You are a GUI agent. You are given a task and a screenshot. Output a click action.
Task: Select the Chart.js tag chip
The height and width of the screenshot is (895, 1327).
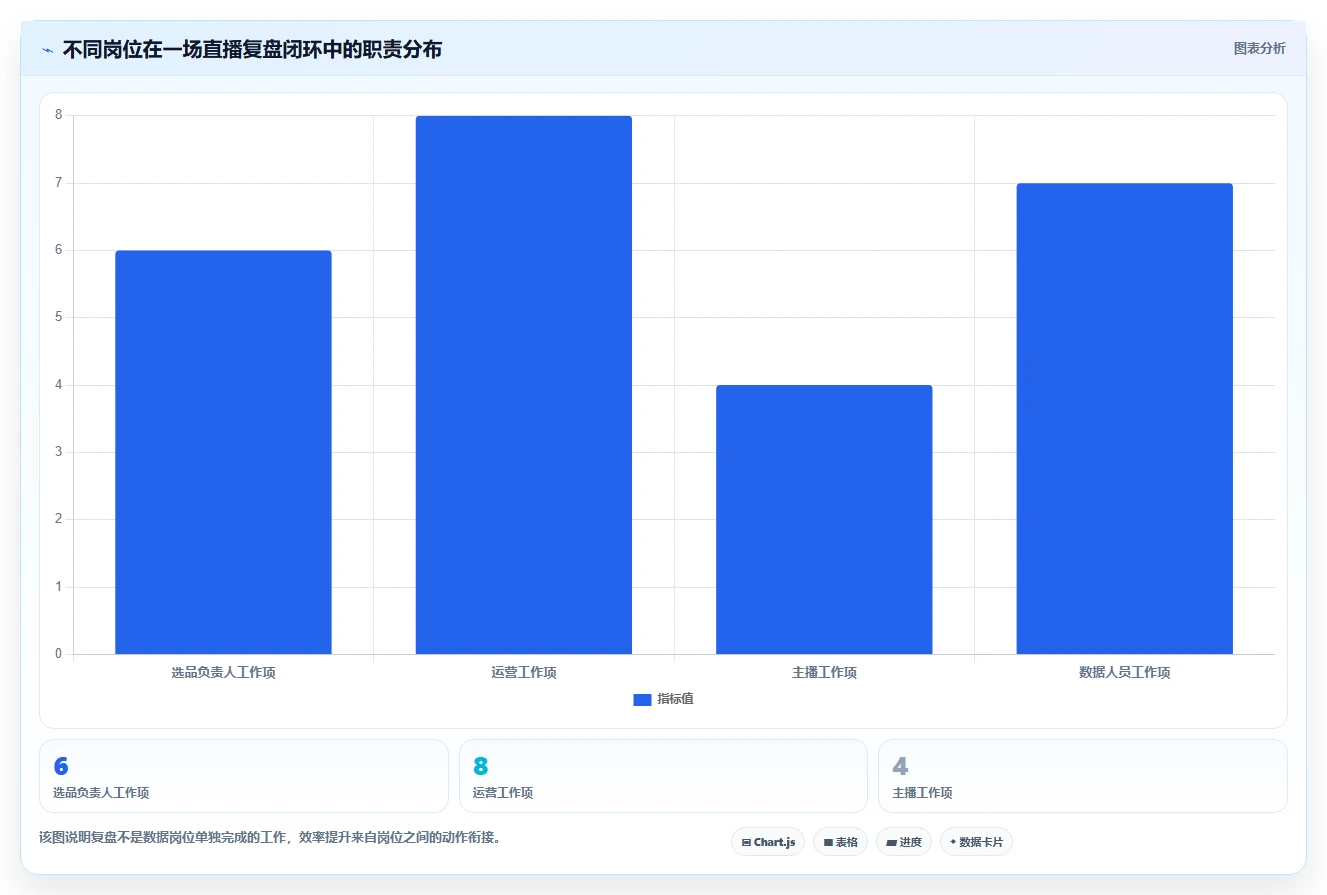768,842
